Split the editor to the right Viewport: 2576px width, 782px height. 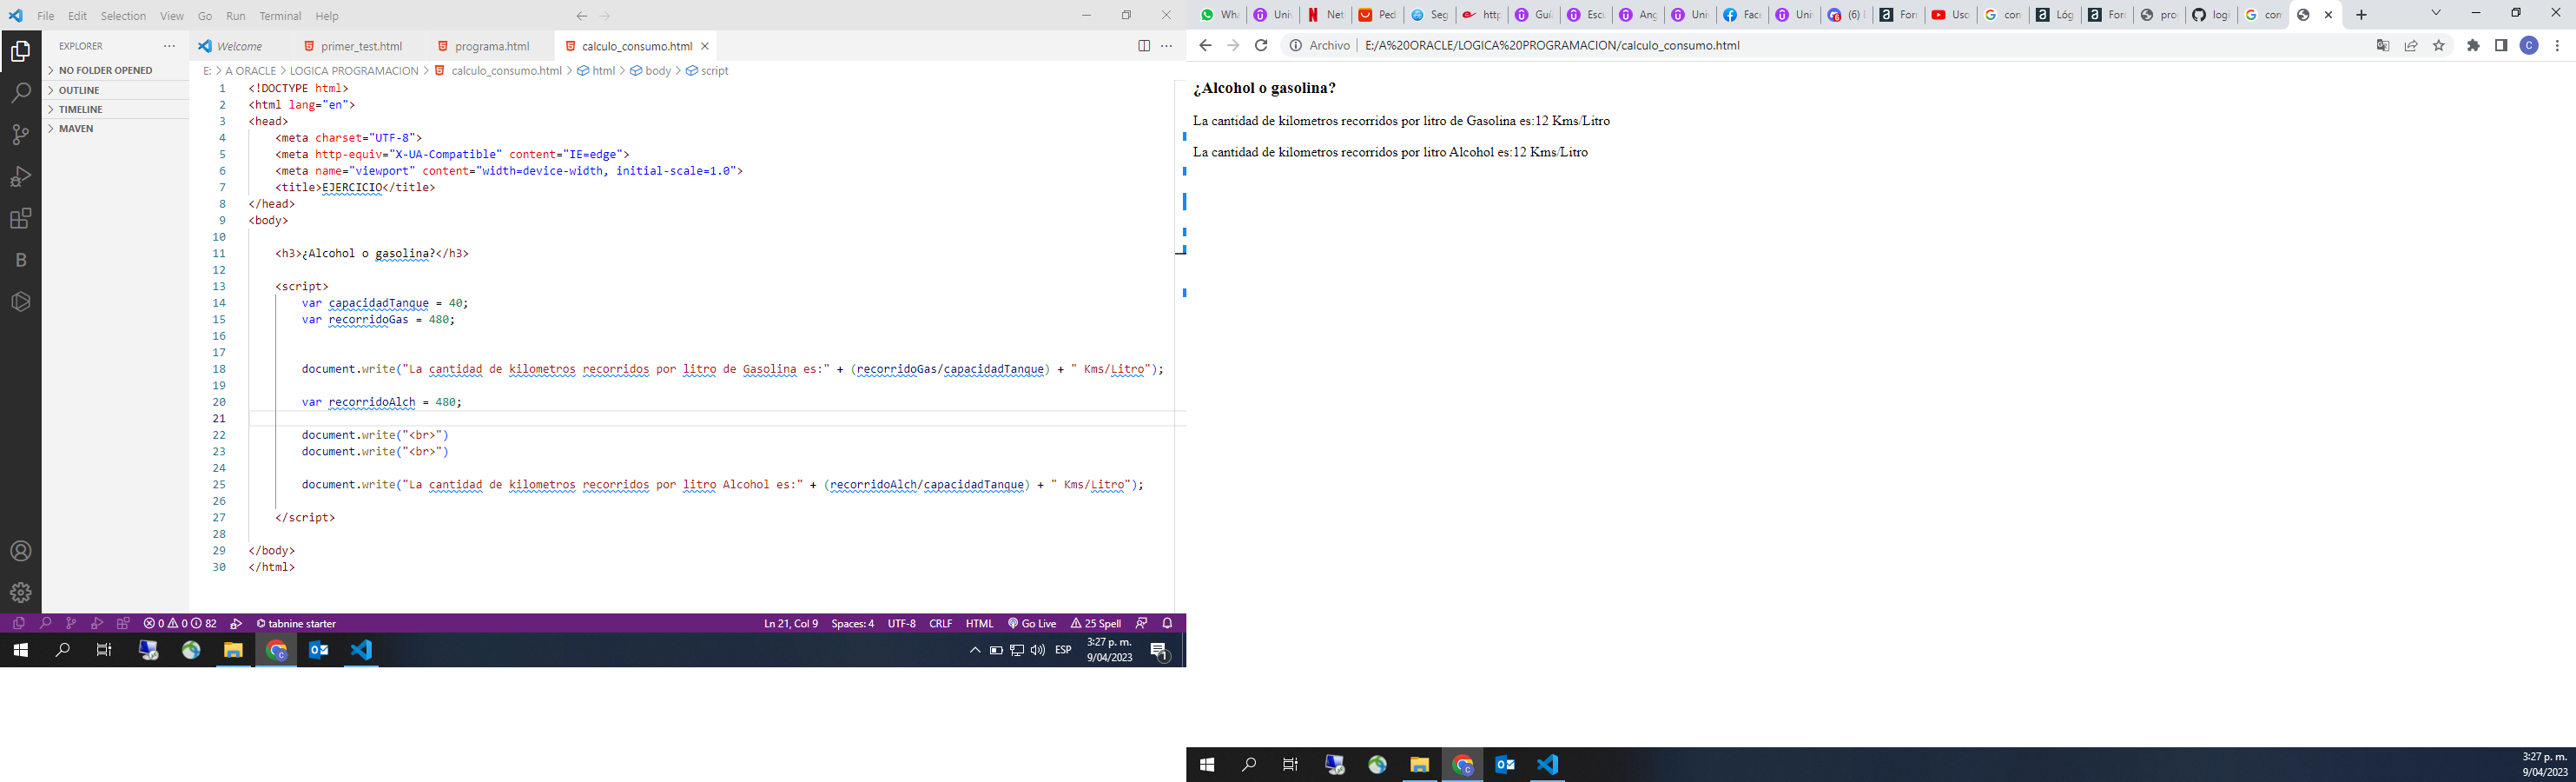tap(1144, 46)
